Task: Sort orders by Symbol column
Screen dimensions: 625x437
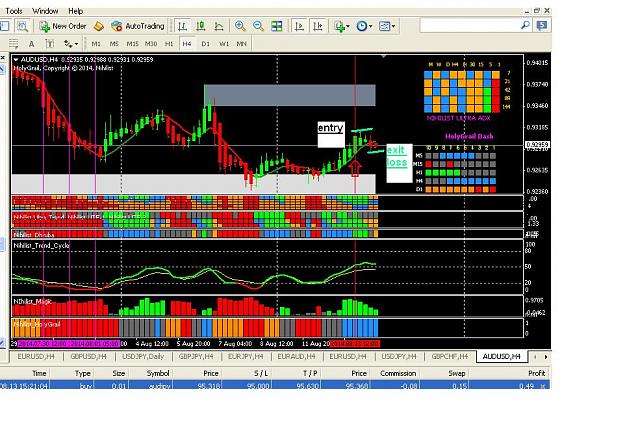Action: (158, 374)
